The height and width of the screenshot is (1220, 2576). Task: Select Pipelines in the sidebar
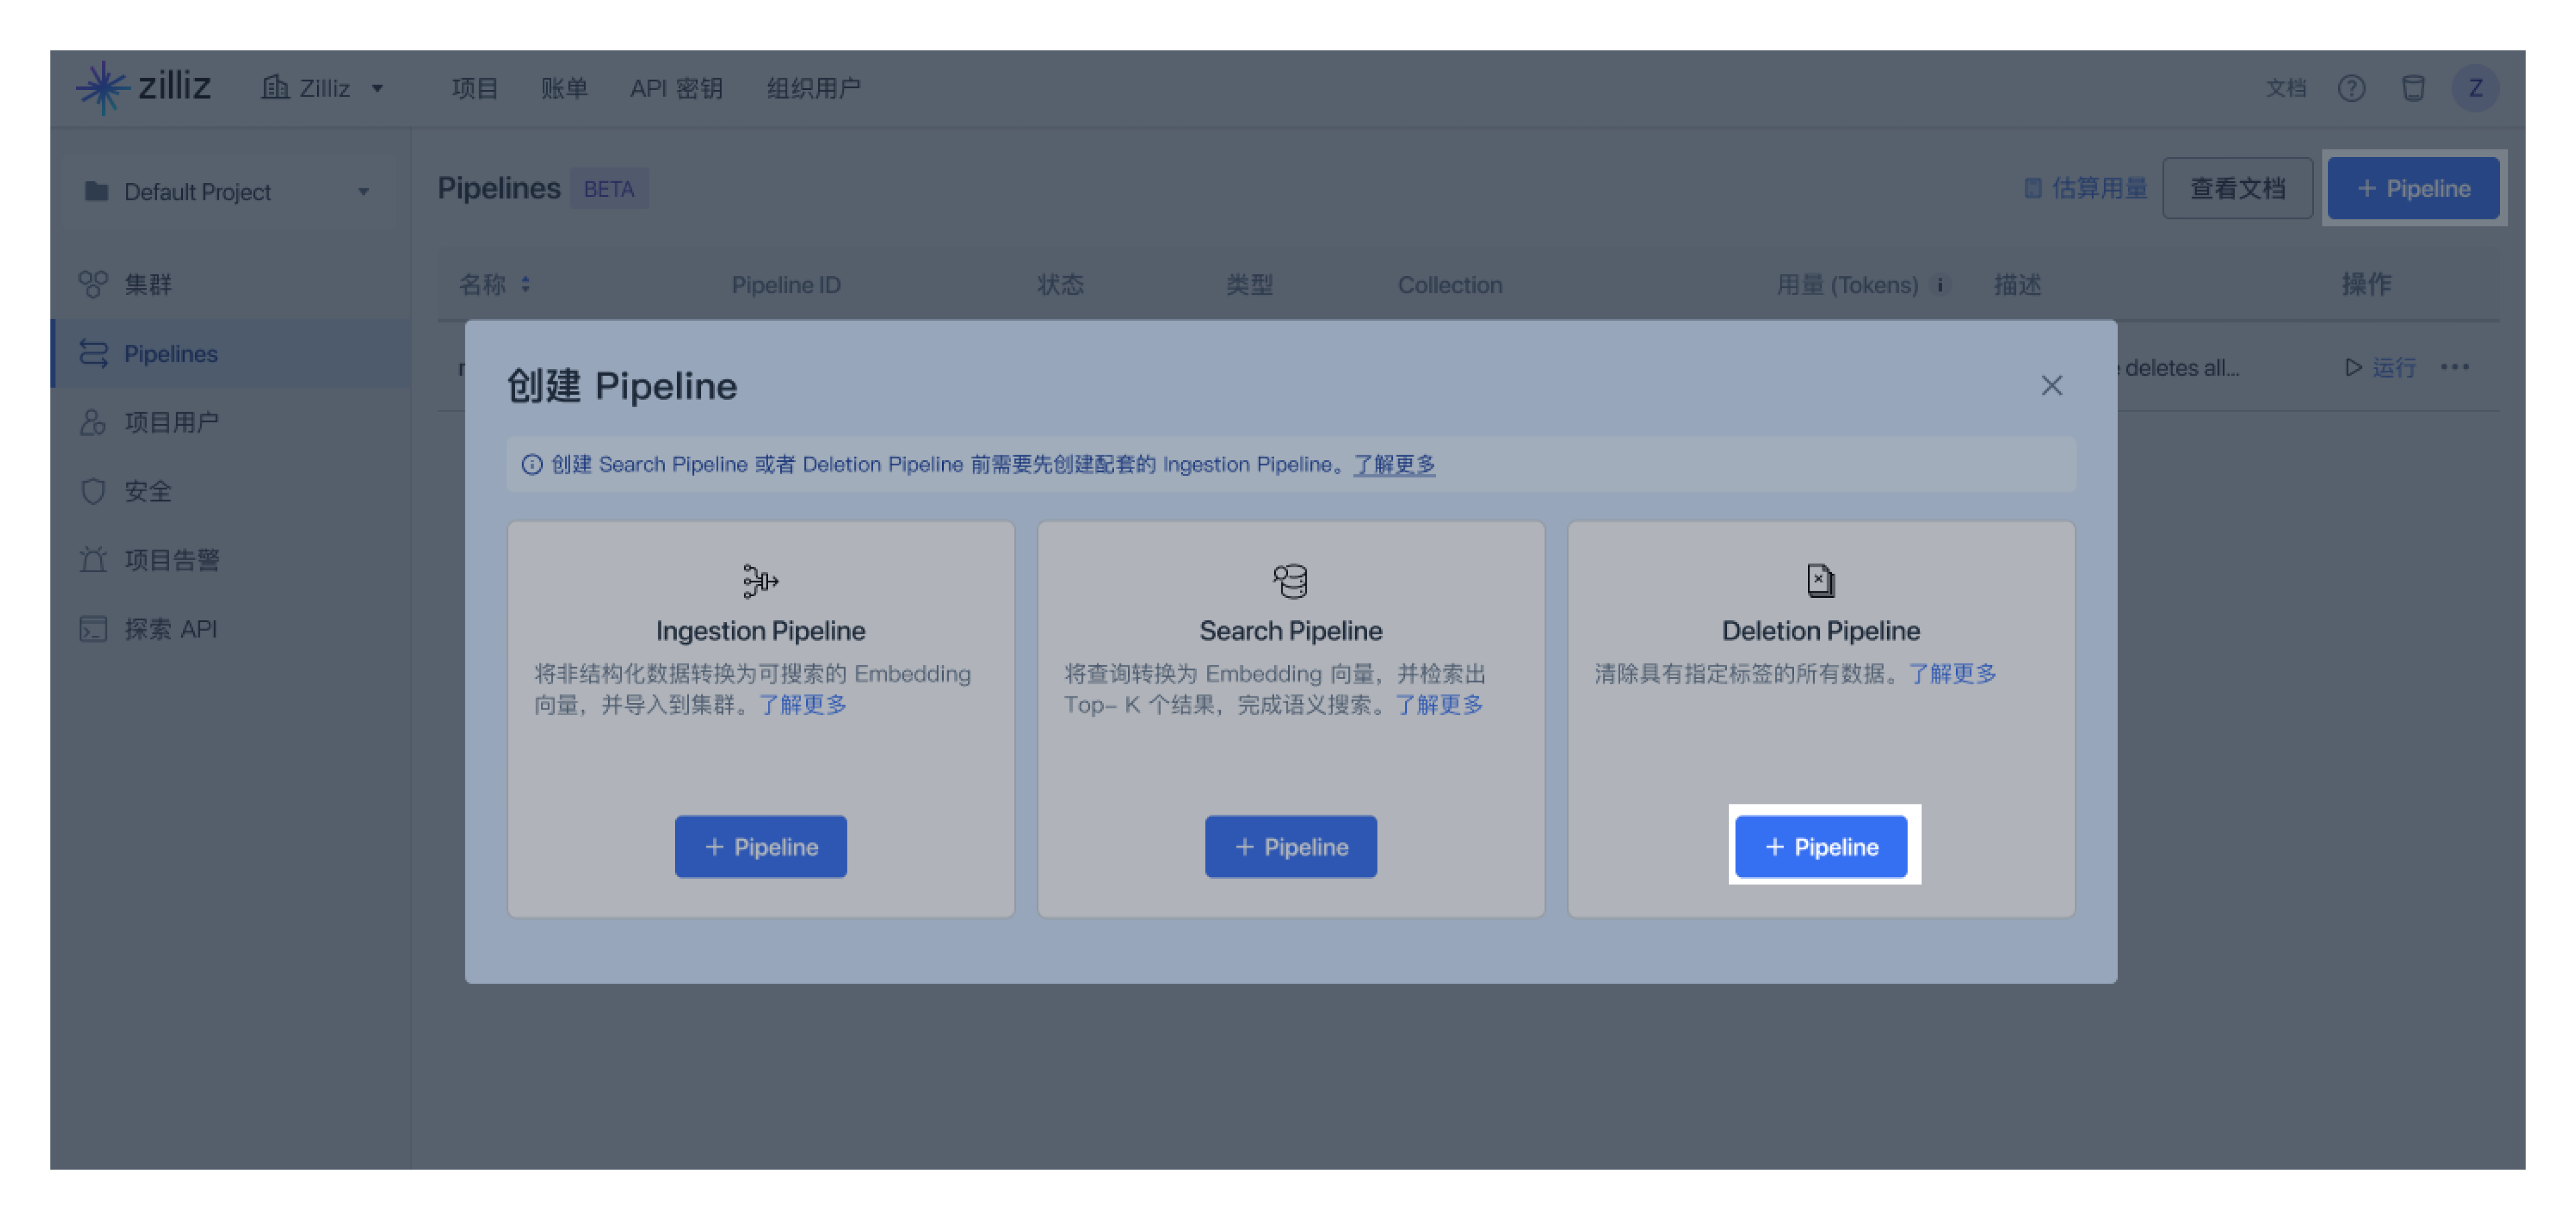coord(230,353)
